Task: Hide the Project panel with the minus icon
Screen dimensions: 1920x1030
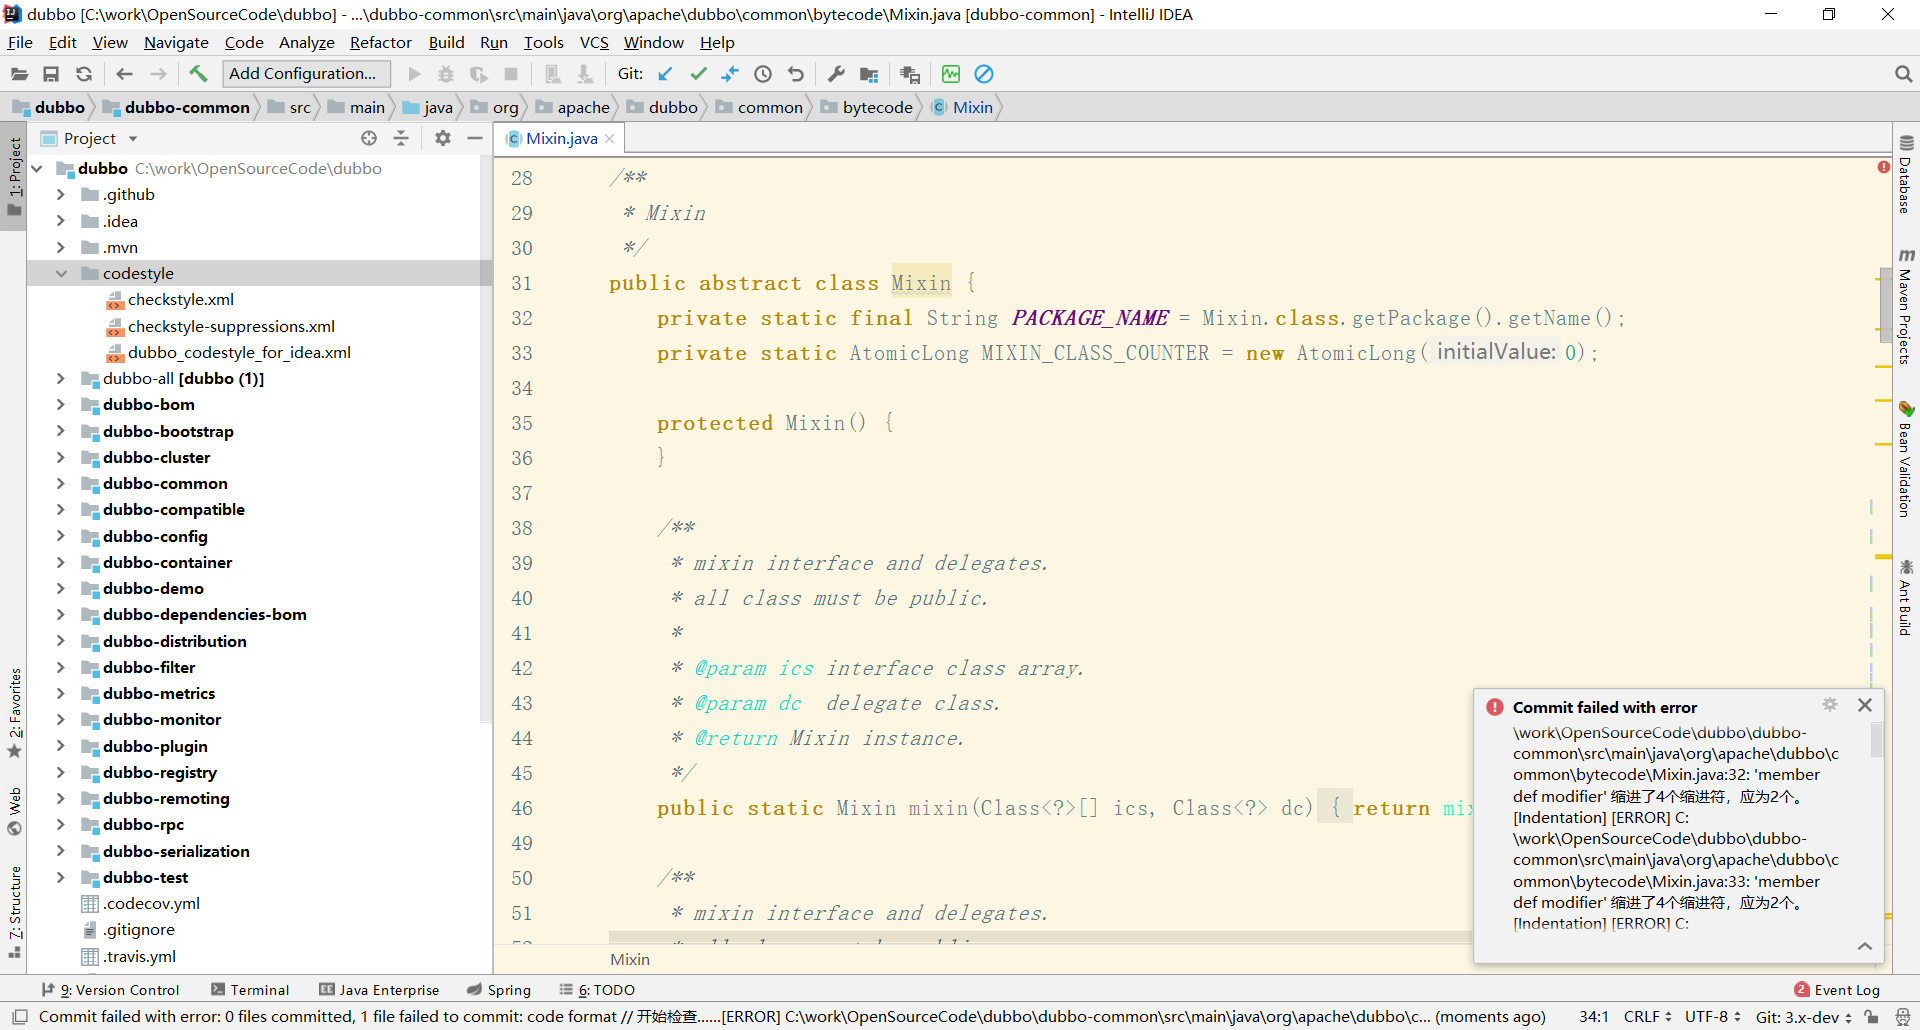Action: click(x=475, y=138)
